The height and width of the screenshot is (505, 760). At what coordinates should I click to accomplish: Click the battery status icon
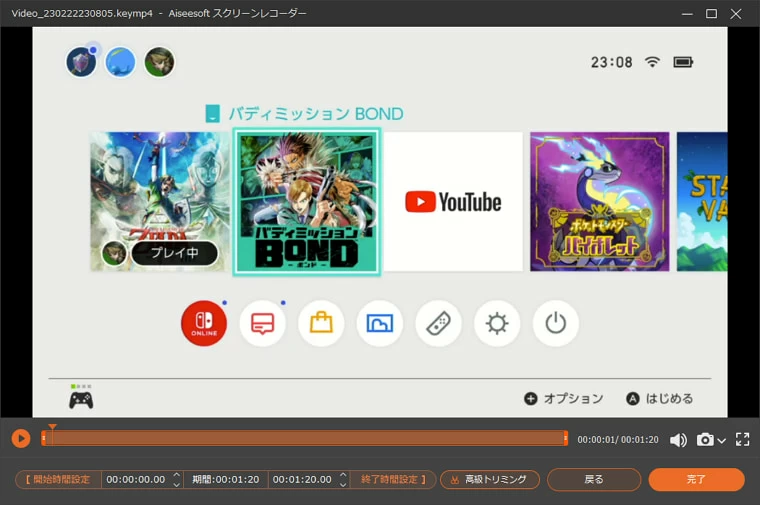[683, 62]
